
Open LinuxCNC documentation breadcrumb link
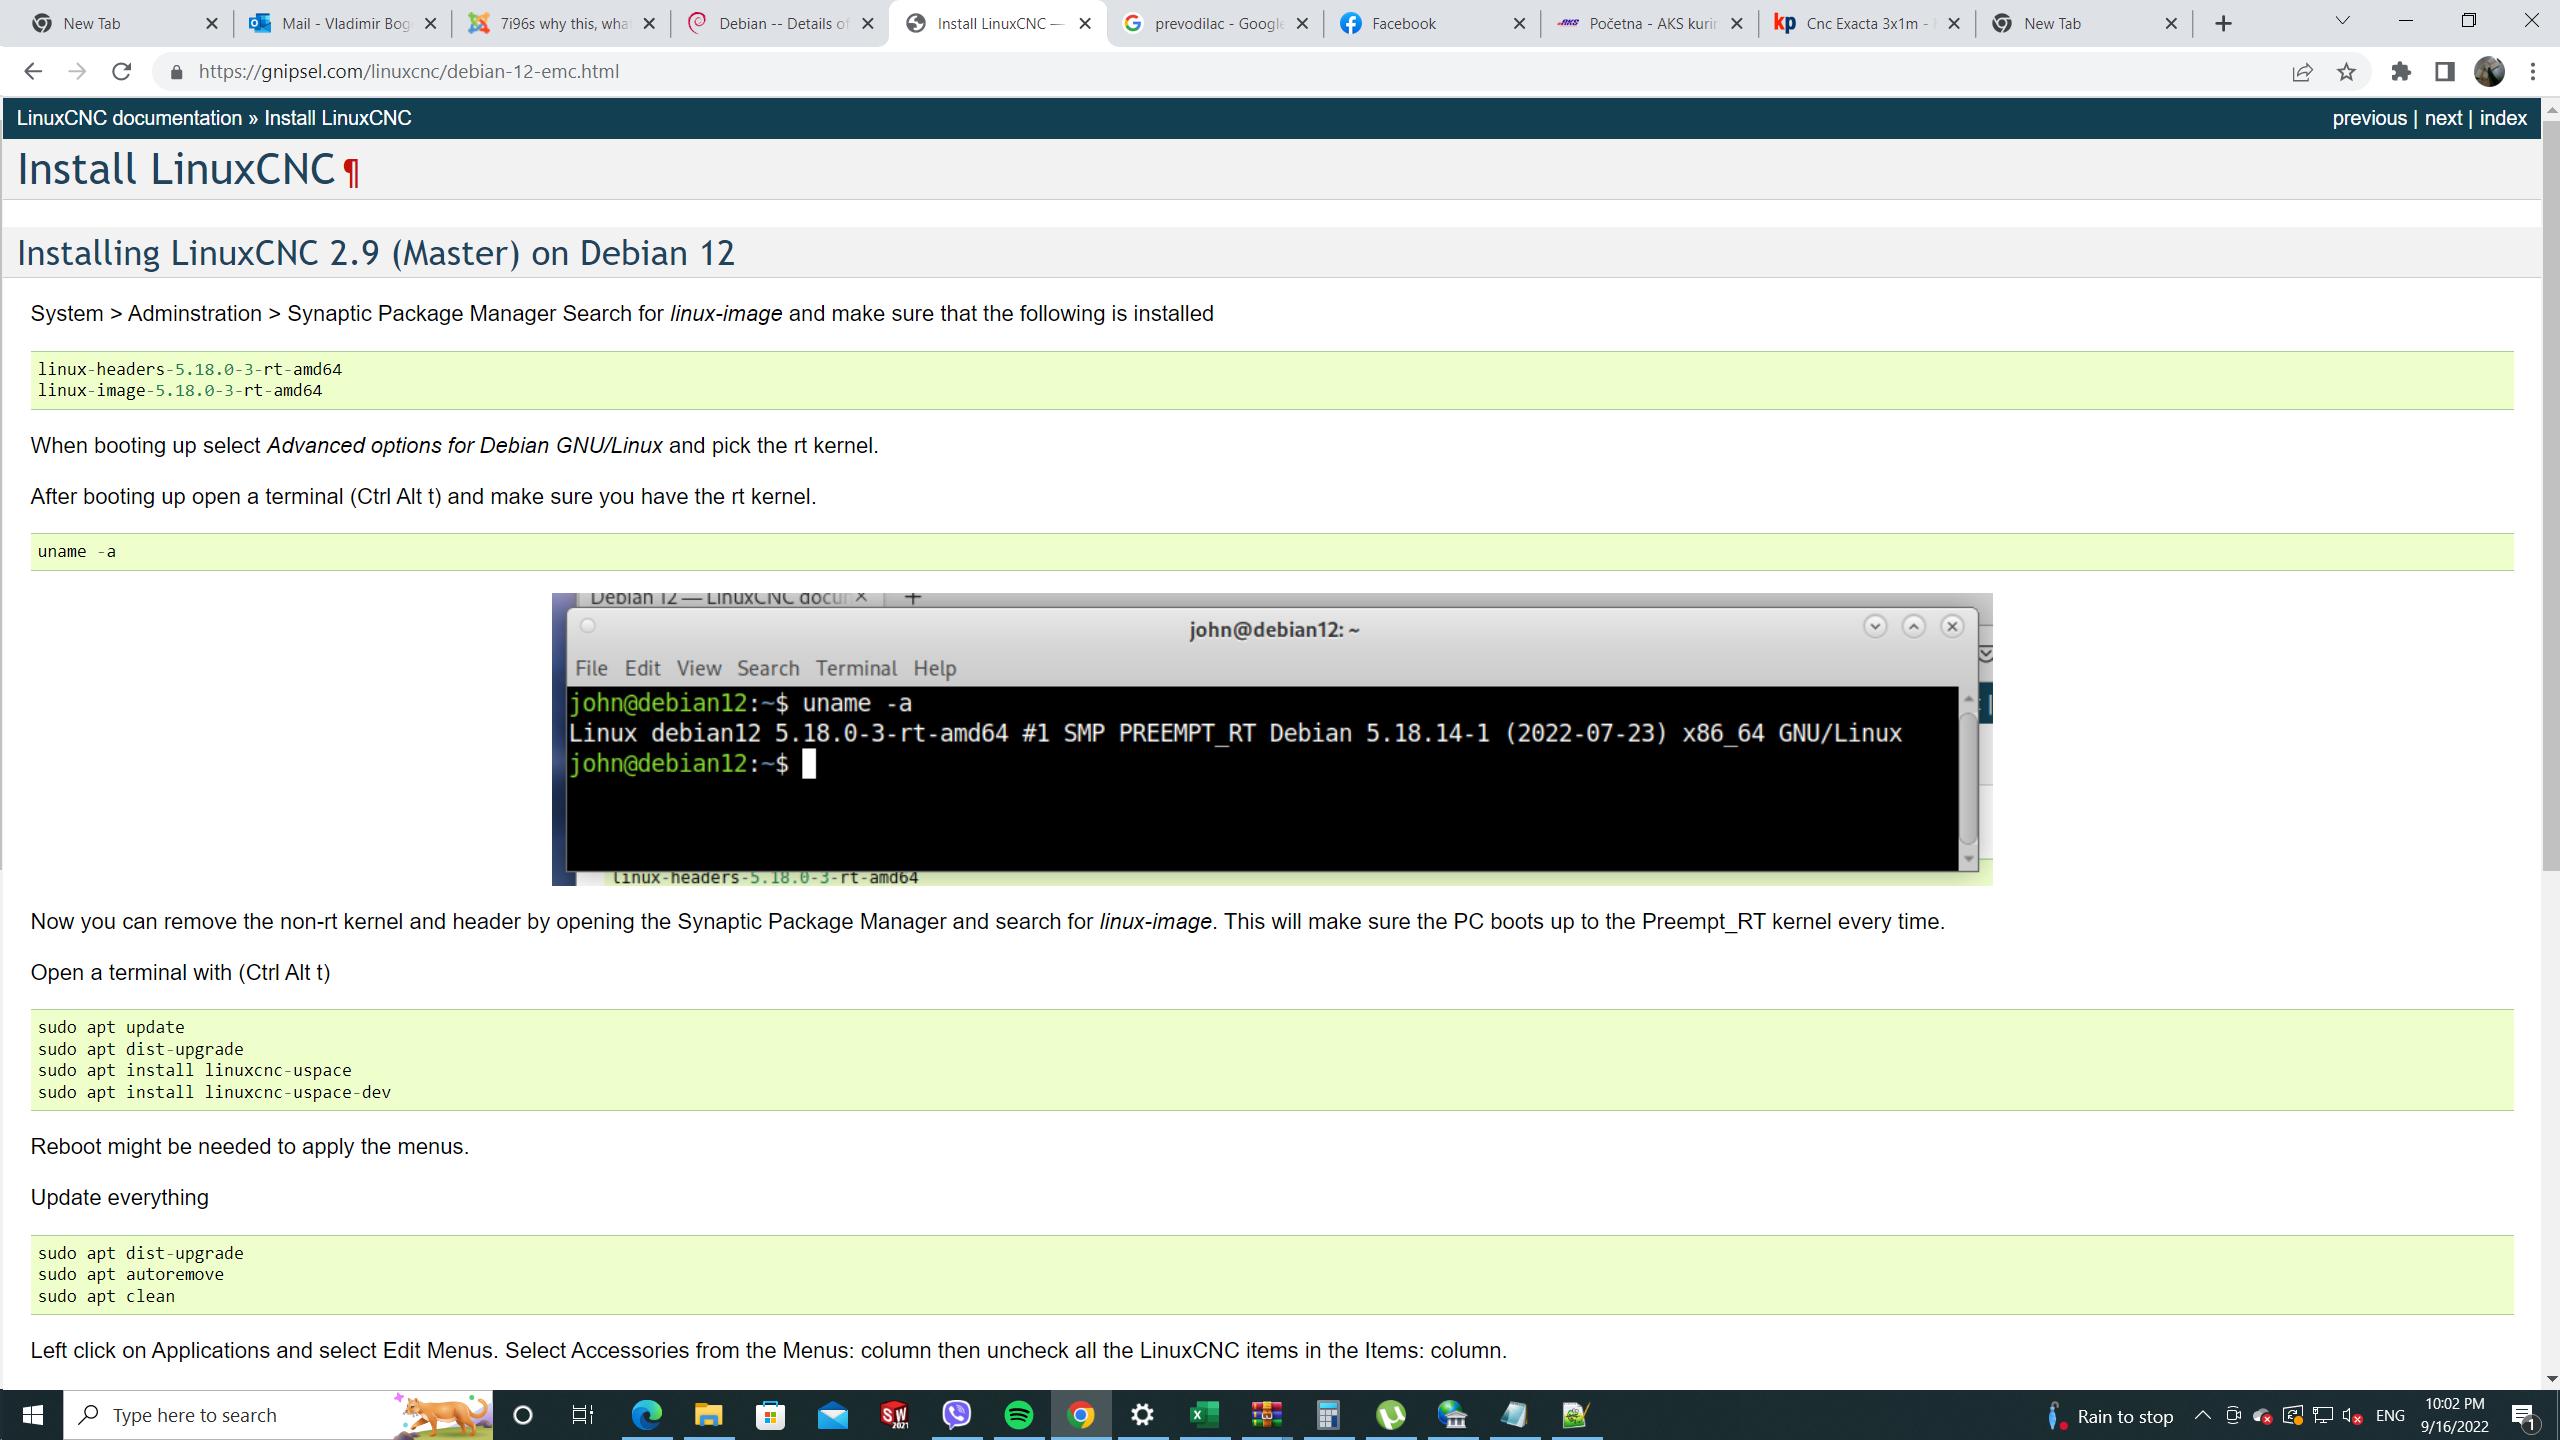click(x=129, y=118)
